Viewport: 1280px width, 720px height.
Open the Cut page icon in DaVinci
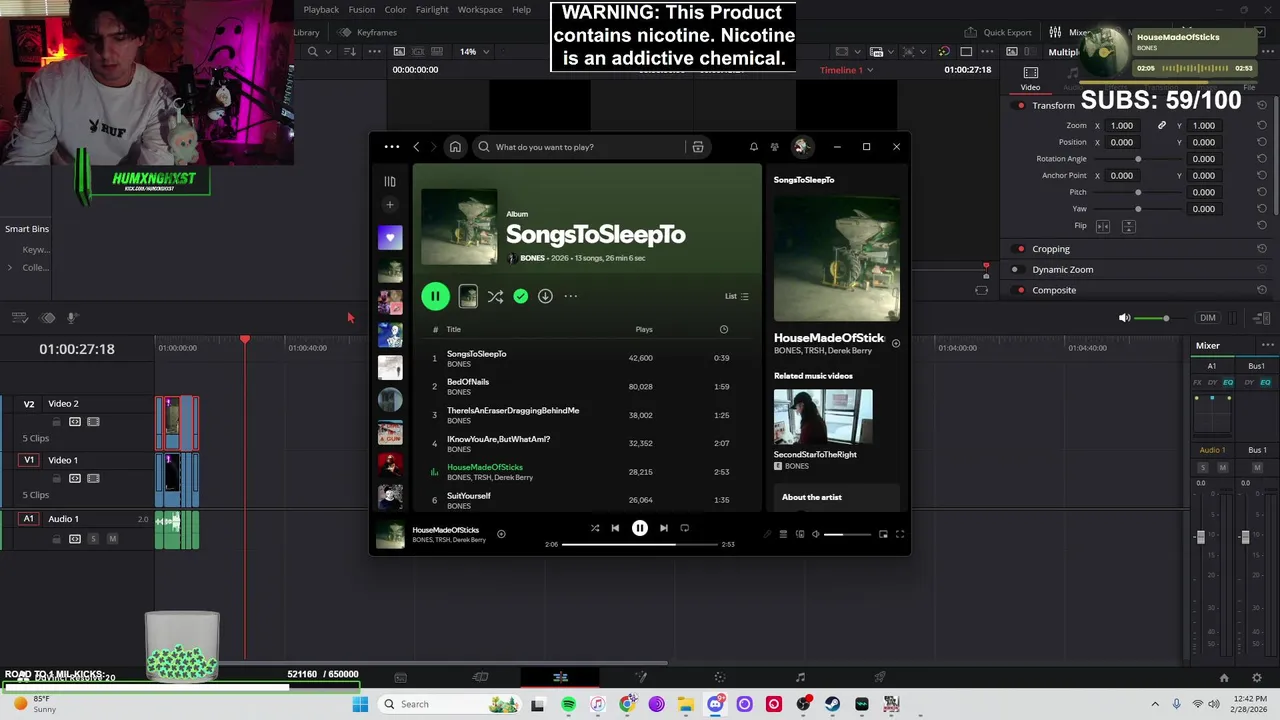480,677
